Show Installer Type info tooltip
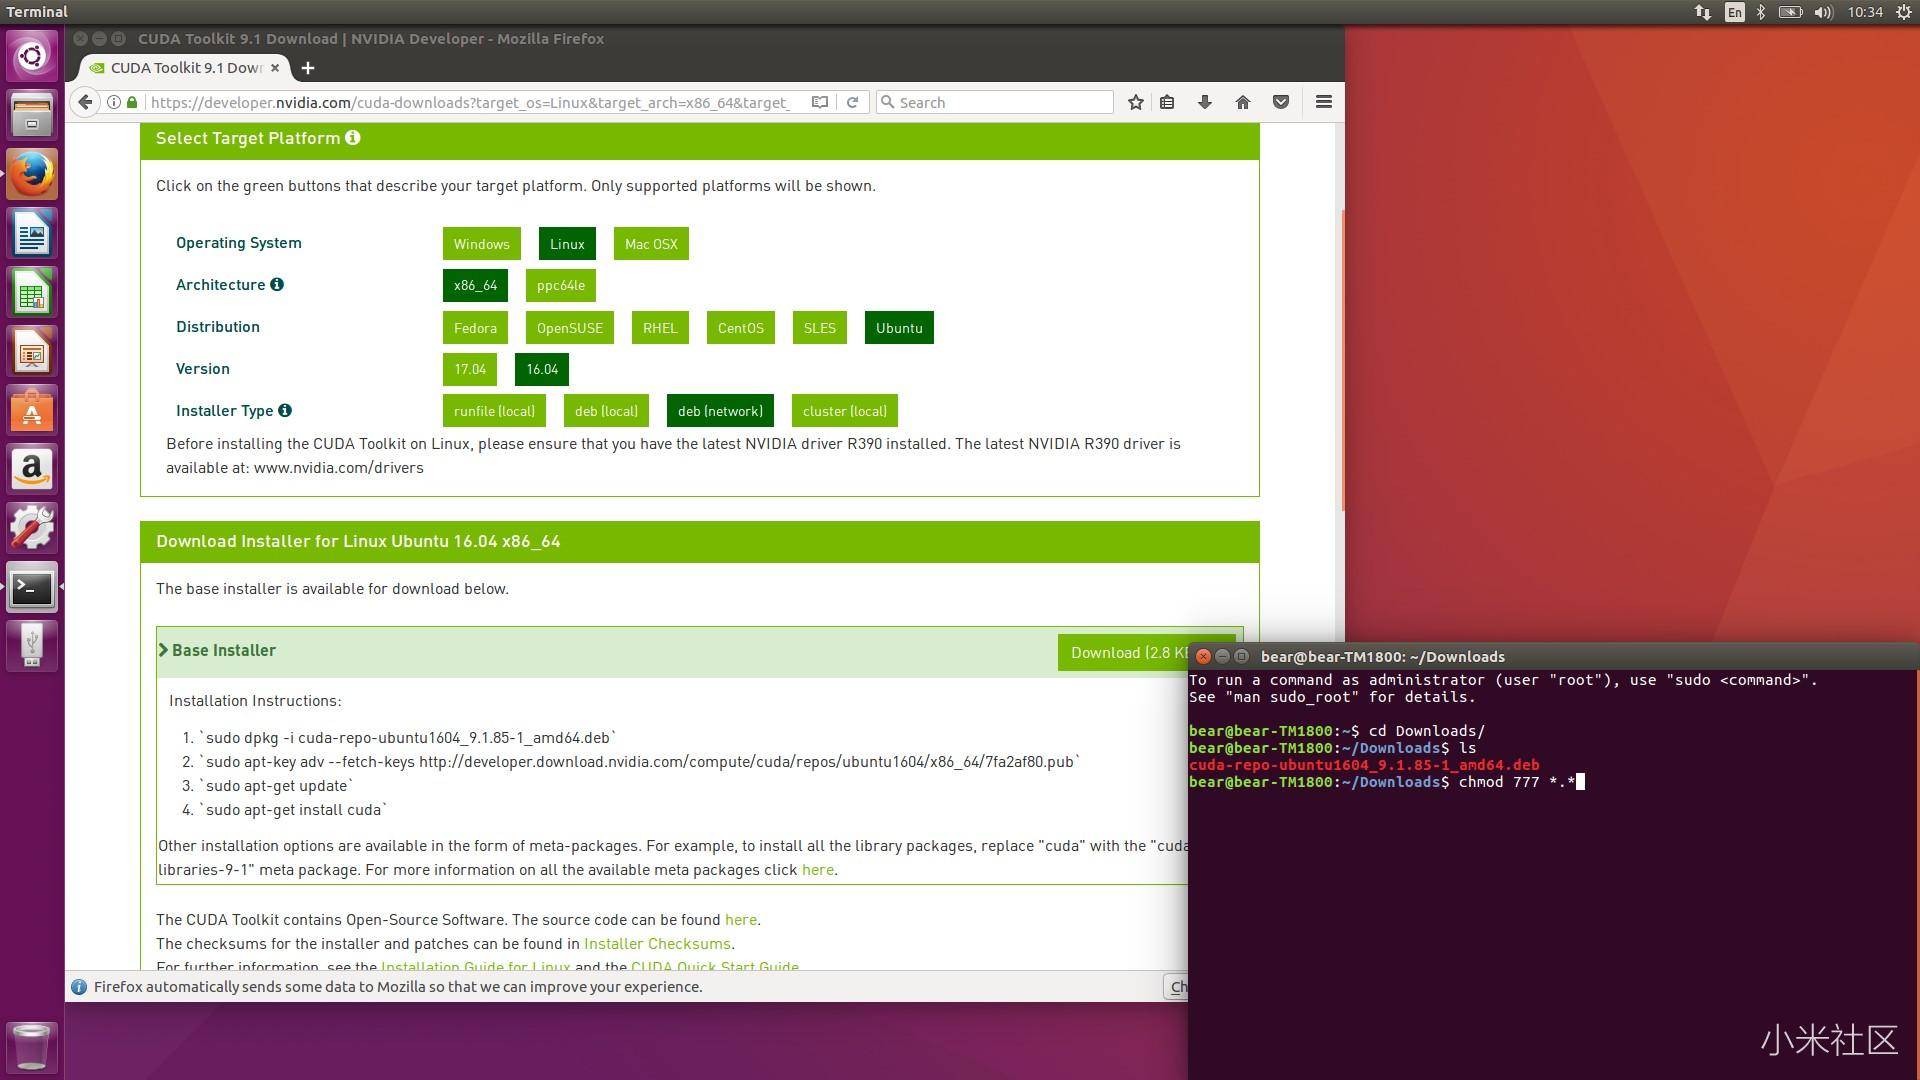The width and height of the screenshot is (1920, 1080). 285,410
